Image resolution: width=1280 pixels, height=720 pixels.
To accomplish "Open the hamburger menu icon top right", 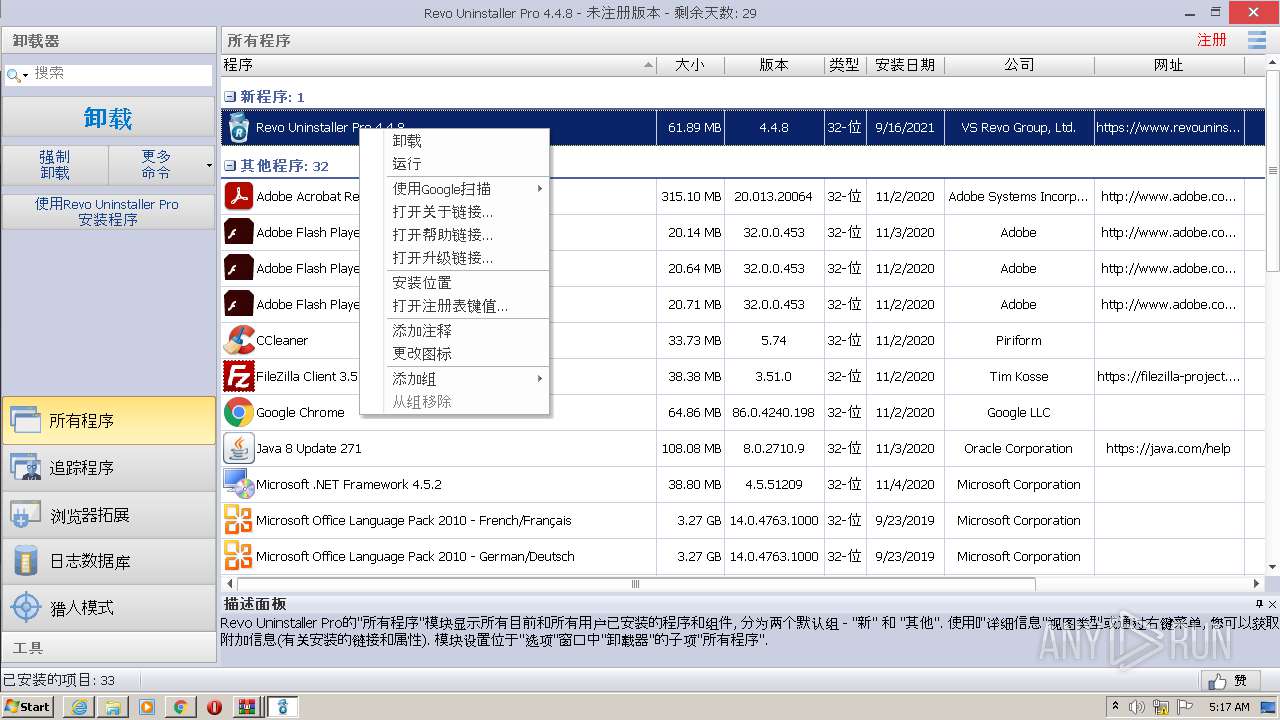I will pos(1257,40).
